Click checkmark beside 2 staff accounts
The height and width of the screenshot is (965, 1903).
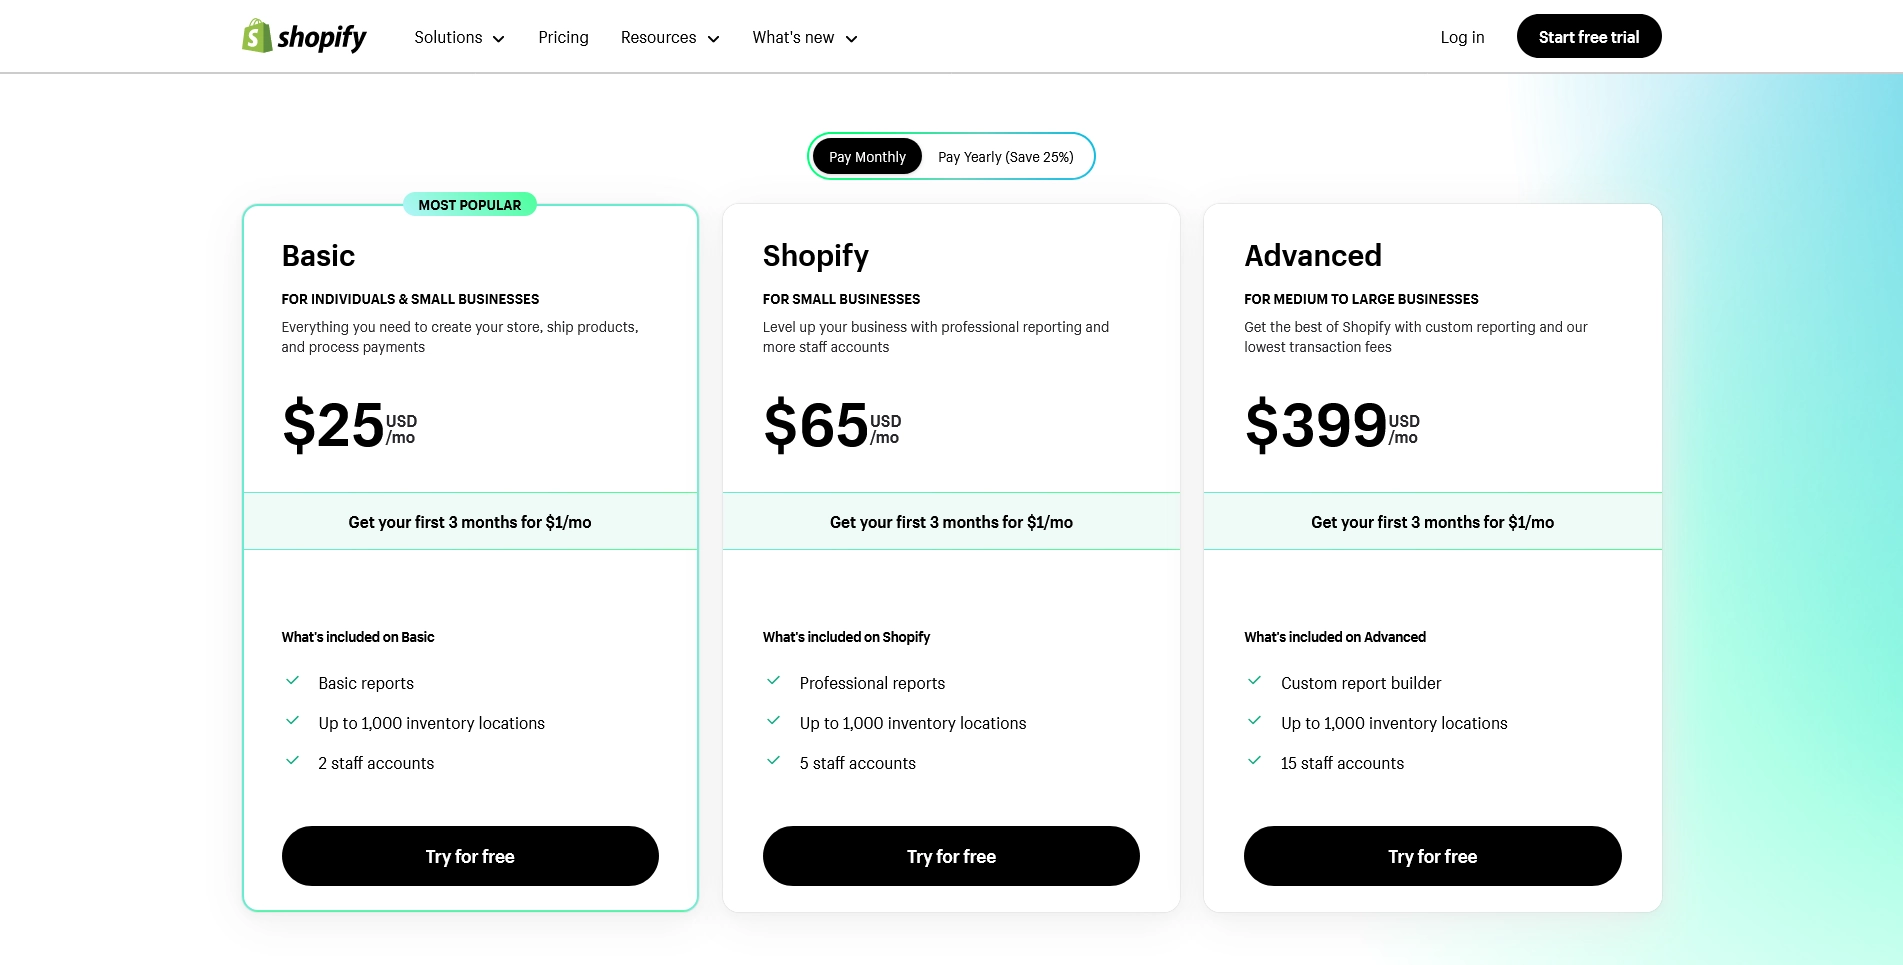coord(293,761)
